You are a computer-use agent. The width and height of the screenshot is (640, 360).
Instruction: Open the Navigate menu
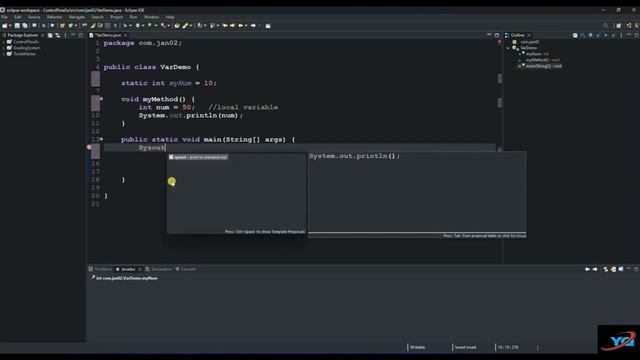(76, 17)
